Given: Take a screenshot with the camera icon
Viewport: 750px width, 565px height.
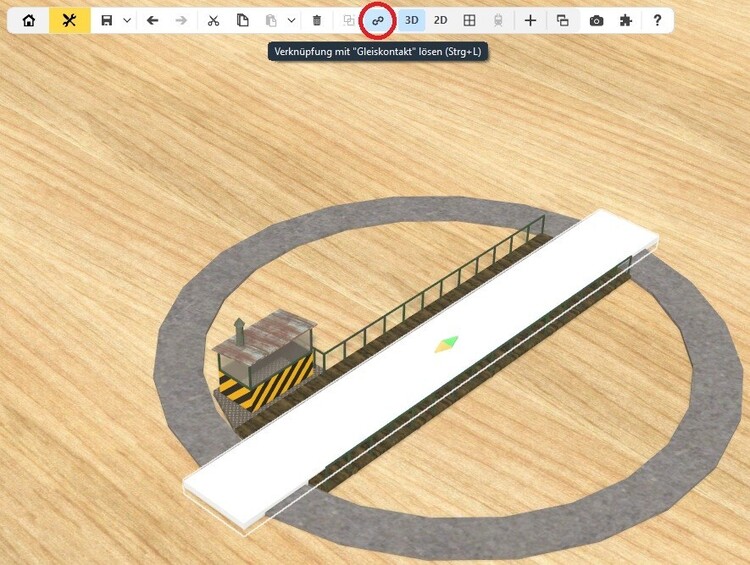Looking at the screenshot, I should (x=596, y=21).
